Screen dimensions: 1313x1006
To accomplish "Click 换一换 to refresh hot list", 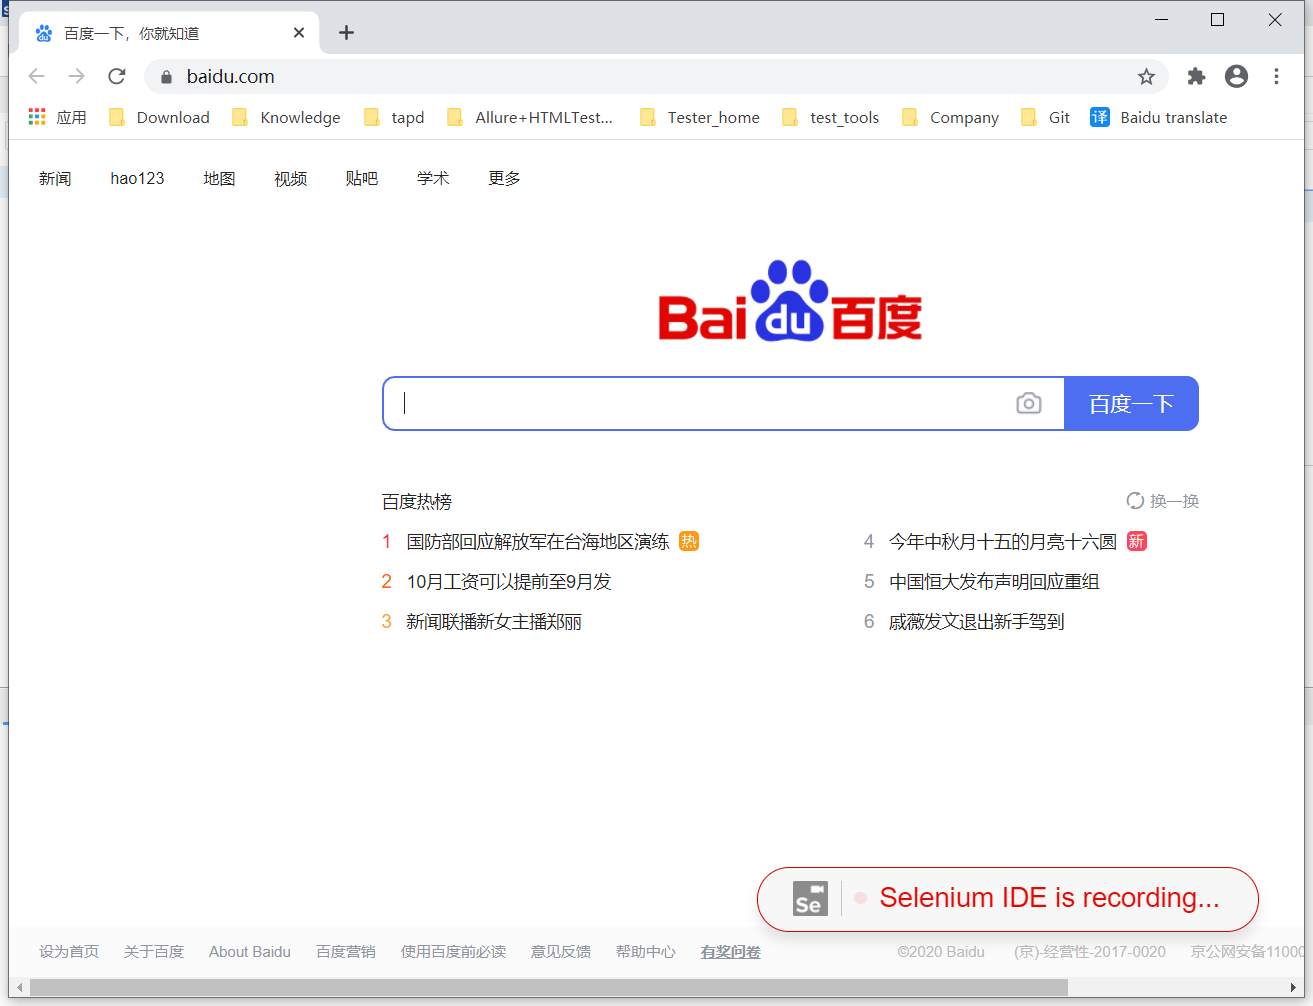I will 1163,501.
